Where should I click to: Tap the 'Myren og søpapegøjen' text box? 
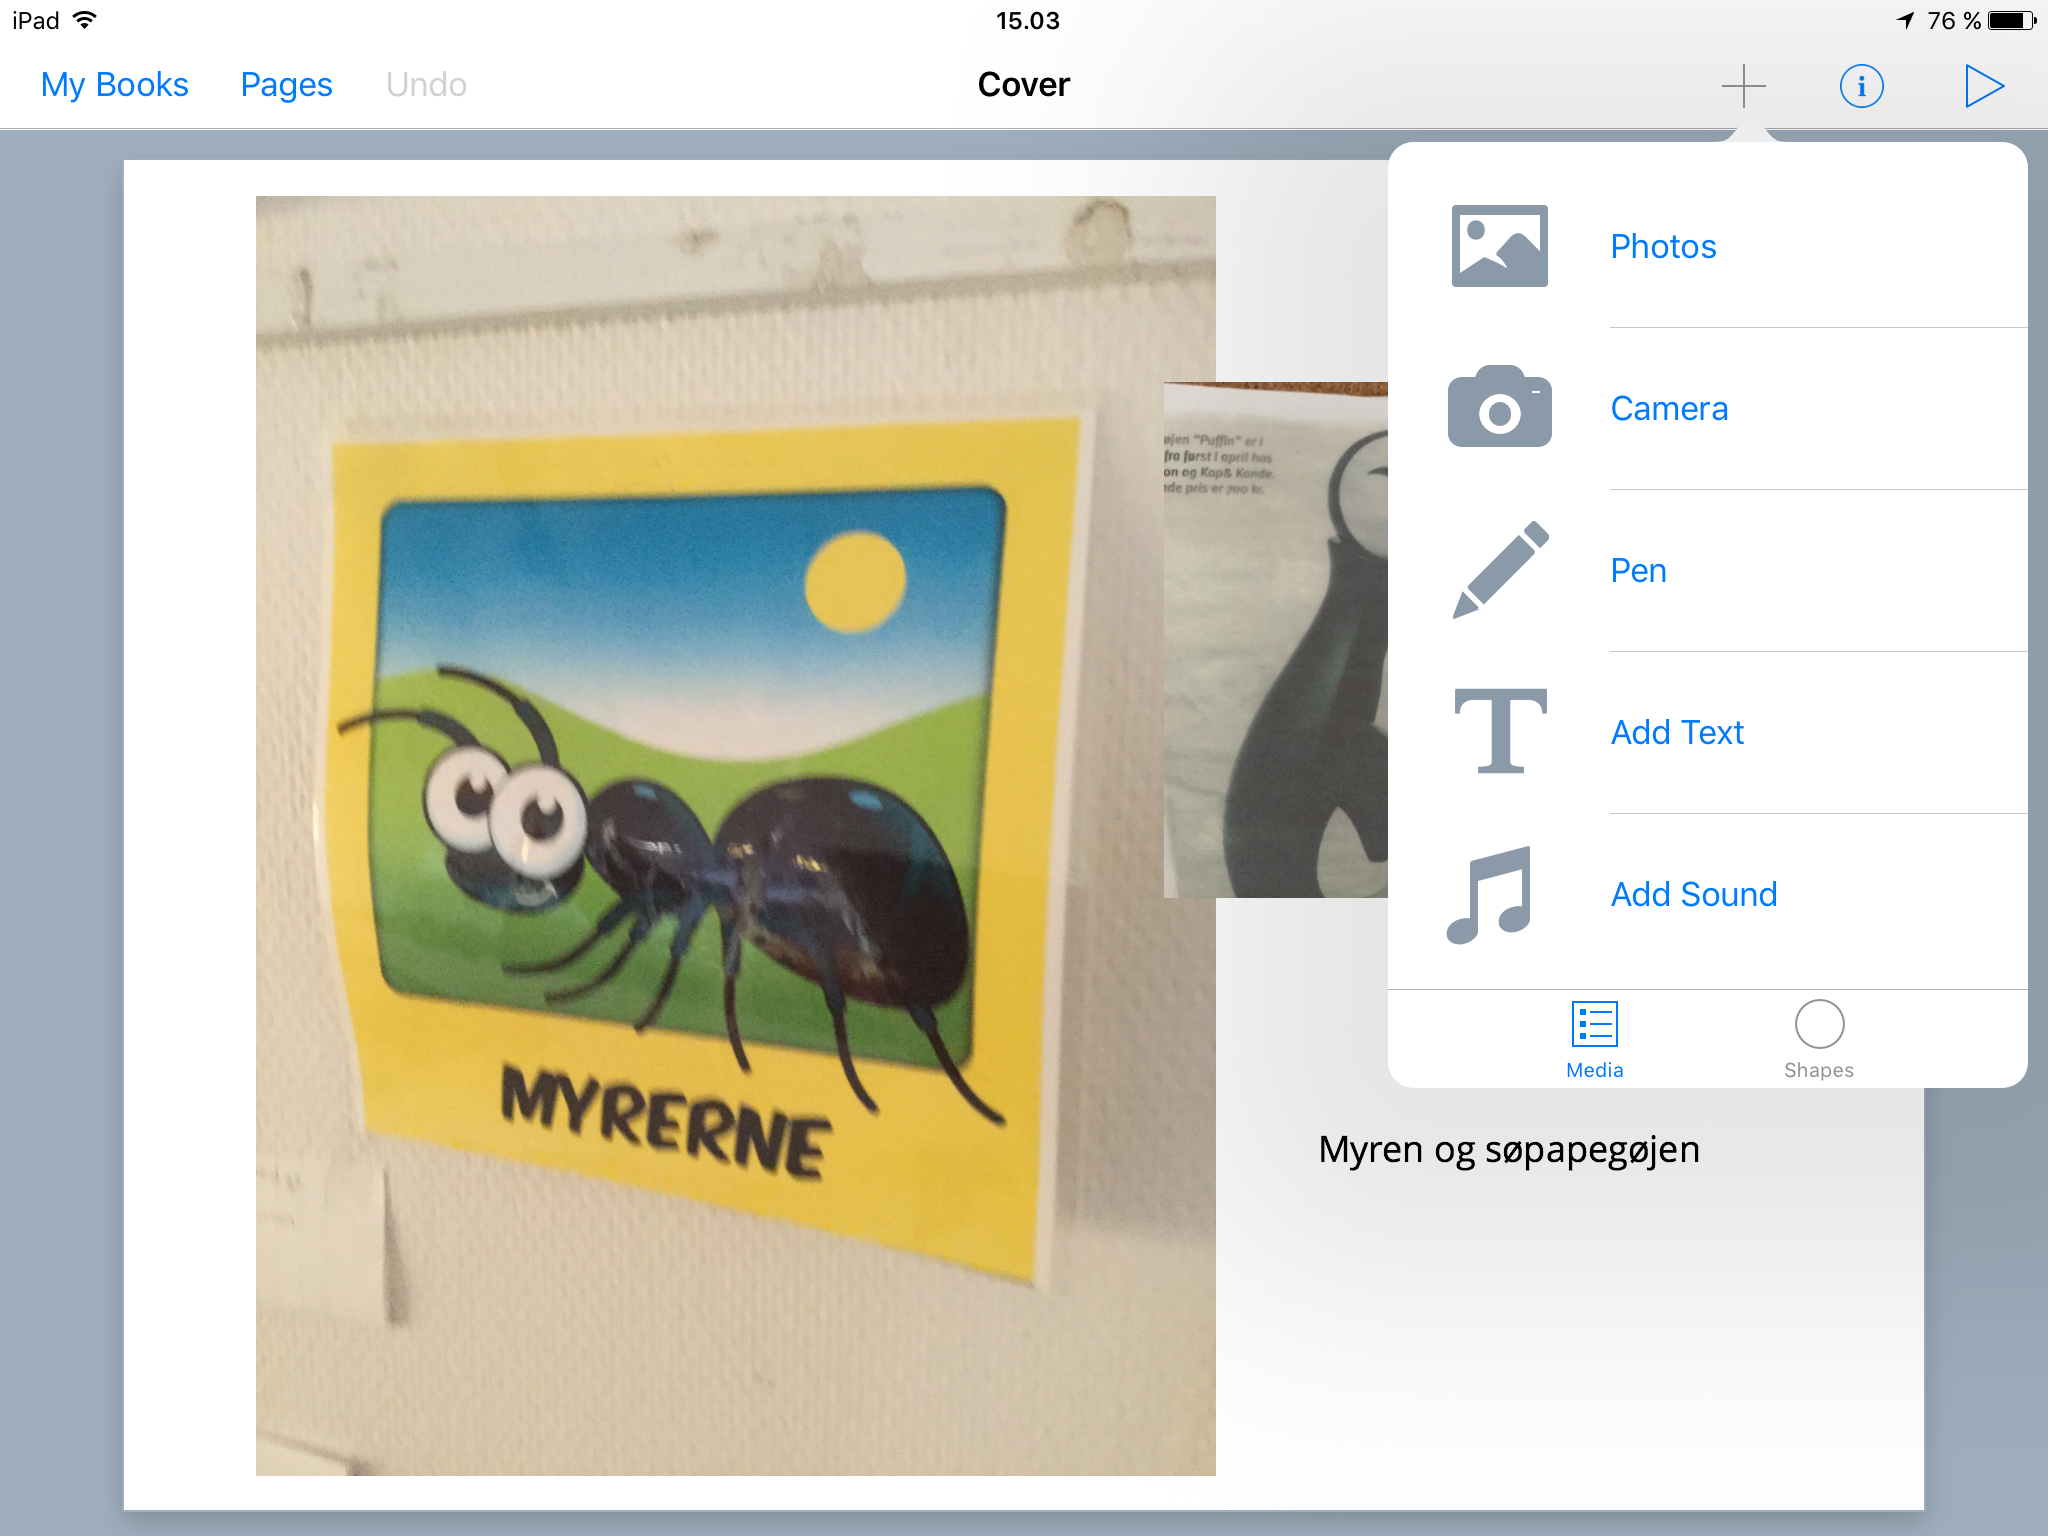(x=1508, y=1150)
